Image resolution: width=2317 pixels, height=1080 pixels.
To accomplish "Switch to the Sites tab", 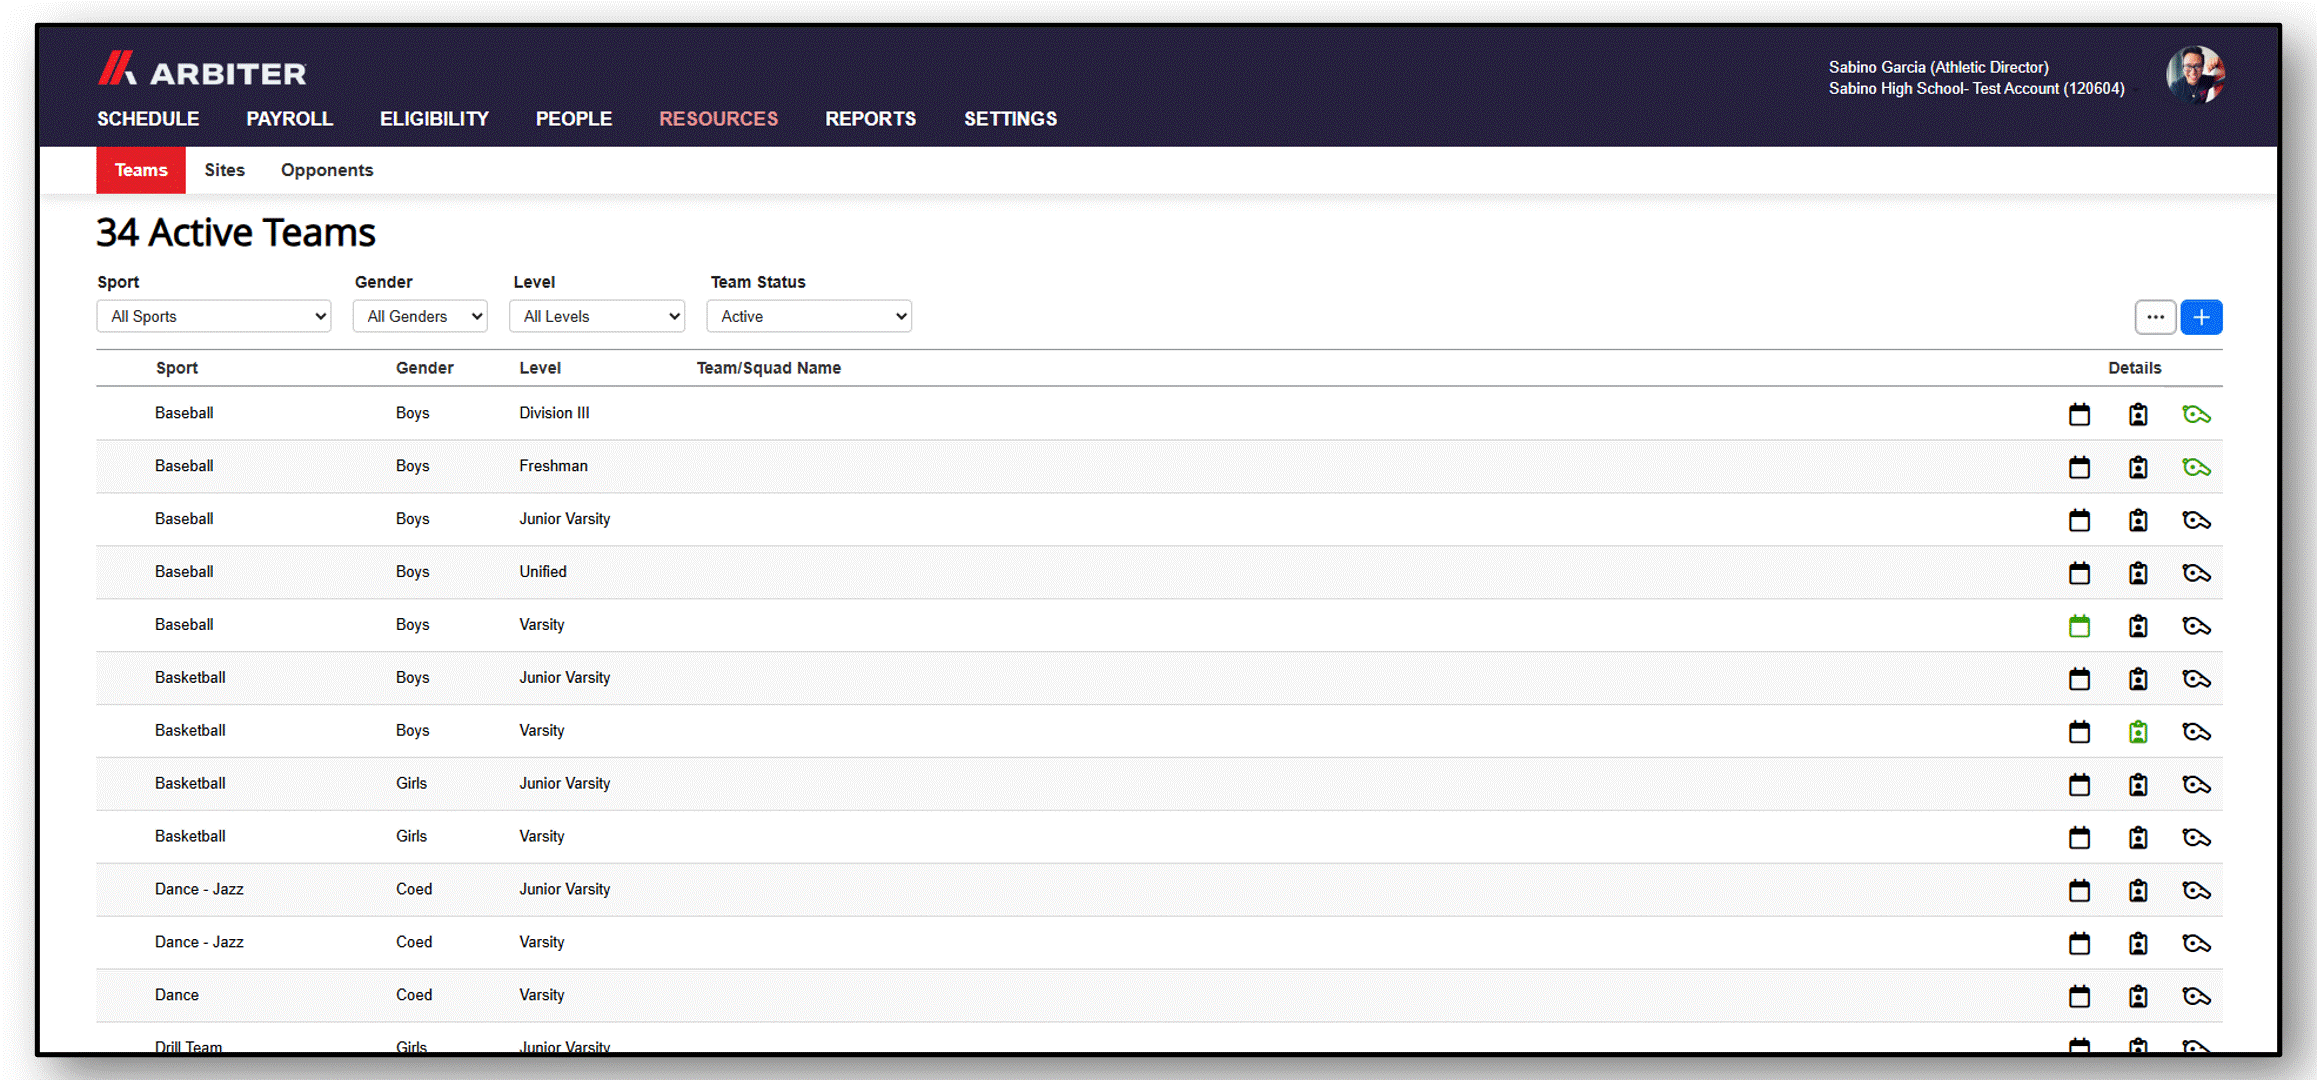I will pyautogui.click(x=224, y=170).
